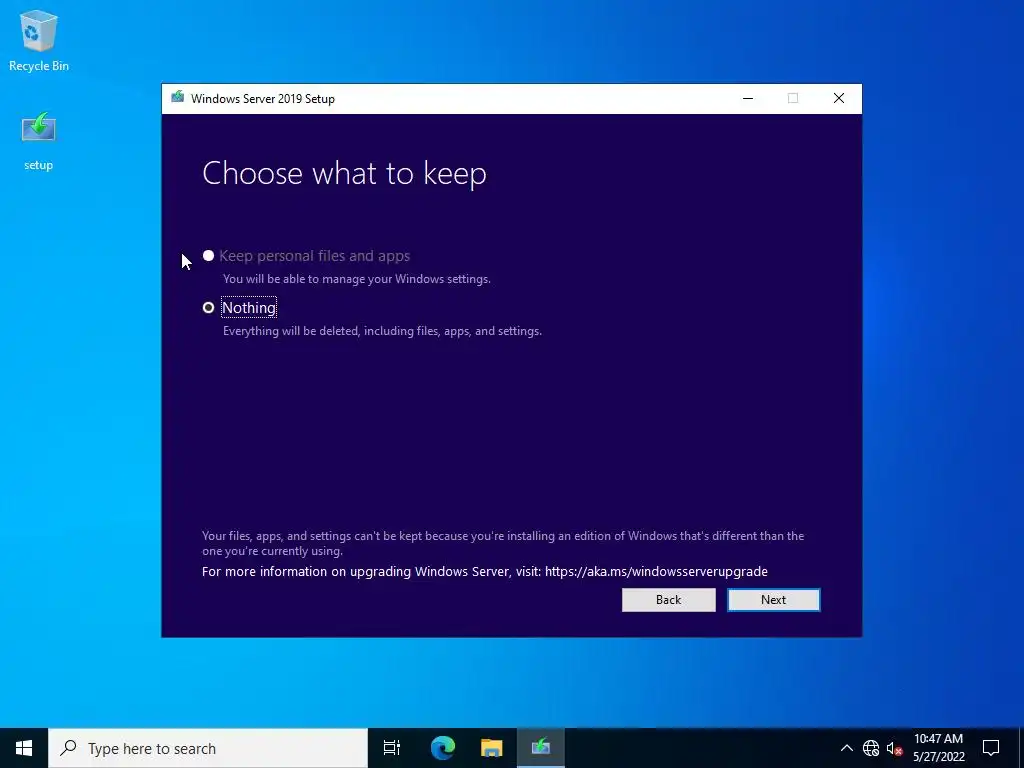Show hidden system tray icons
This screenshot has height=768, width=1024.
[x=846, y=748]
